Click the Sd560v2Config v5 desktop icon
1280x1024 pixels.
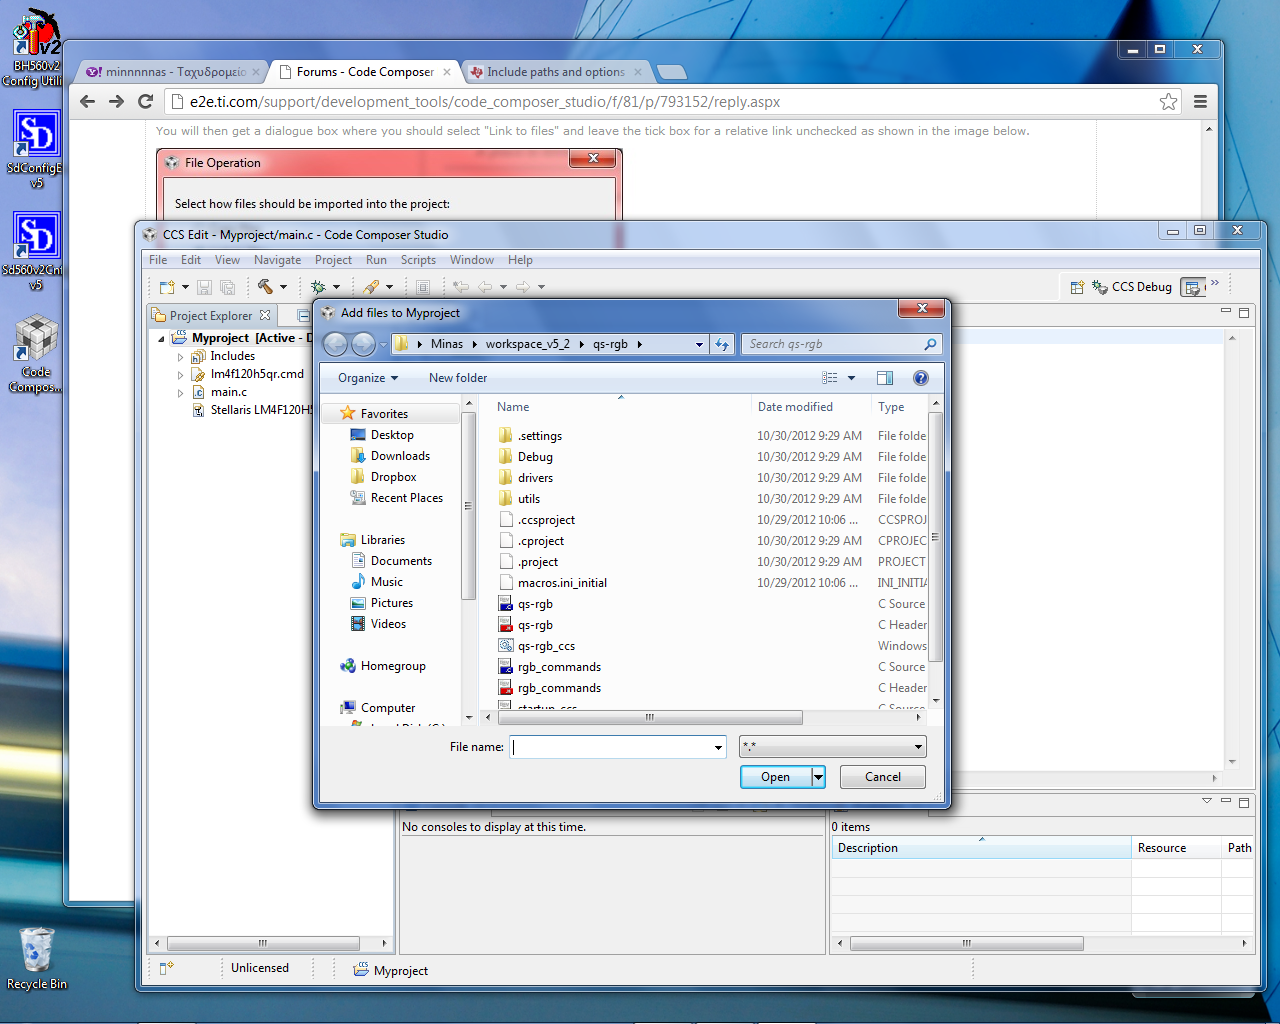[36, 251]
